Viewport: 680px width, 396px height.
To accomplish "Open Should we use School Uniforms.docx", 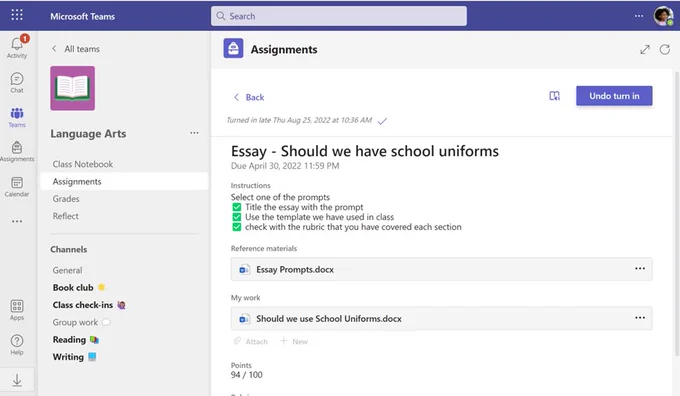I will click(441, 319).
